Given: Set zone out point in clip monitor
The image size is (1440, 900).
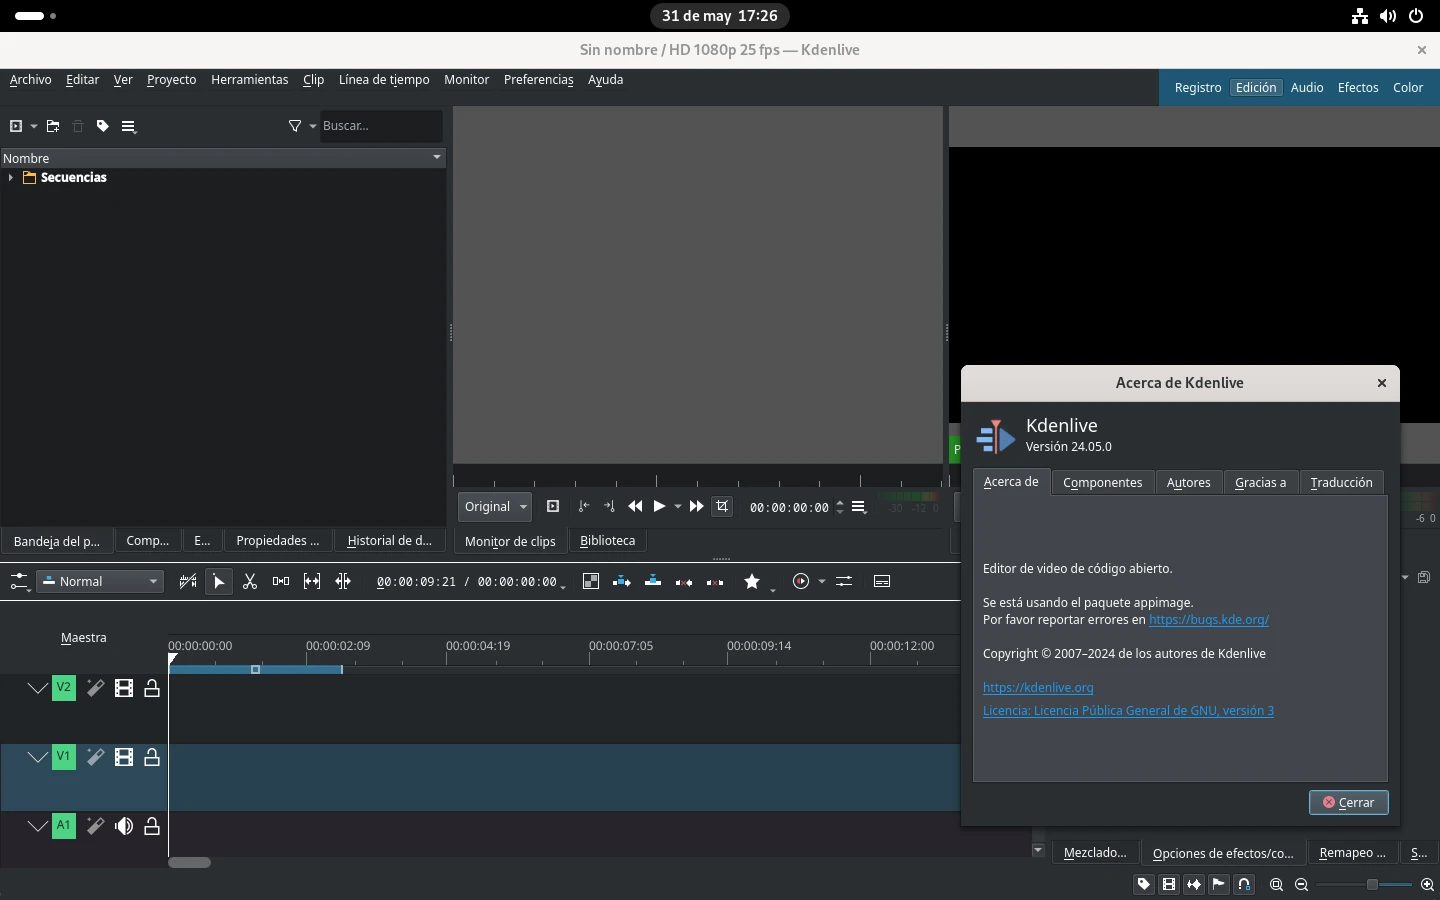Looking at the screenshot, I should 609,506.
